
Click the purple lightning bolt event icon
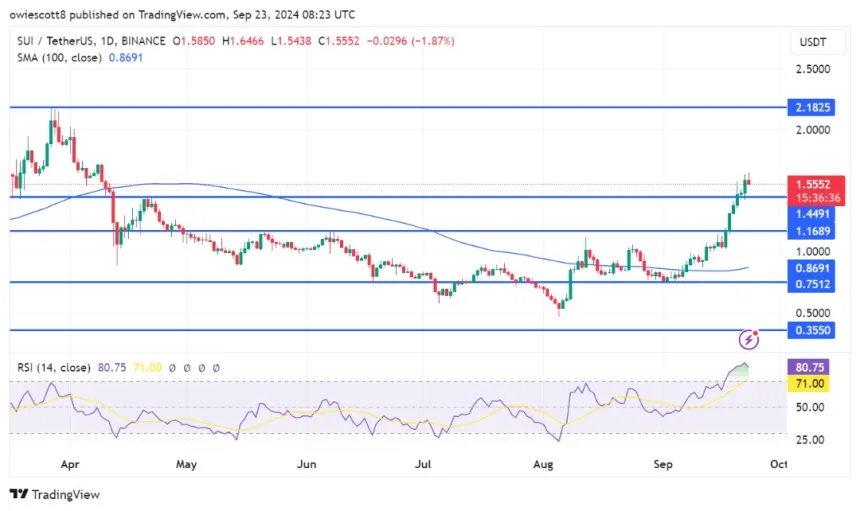click(x=749, y=340)
